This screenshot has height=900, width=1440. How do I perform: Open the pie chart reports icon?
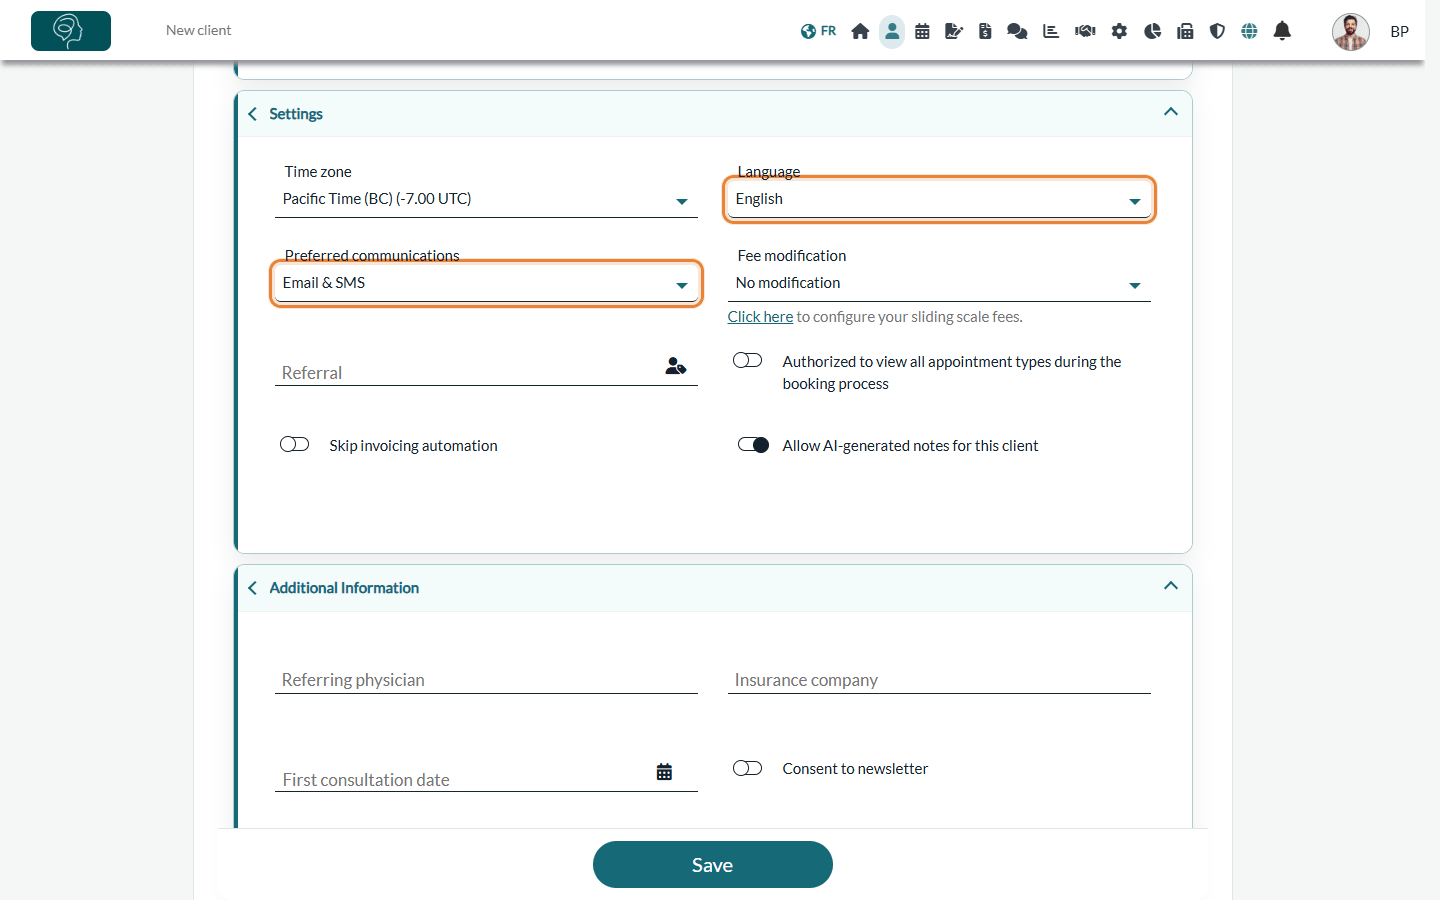pyautogui.click(x=1152, y=31)
